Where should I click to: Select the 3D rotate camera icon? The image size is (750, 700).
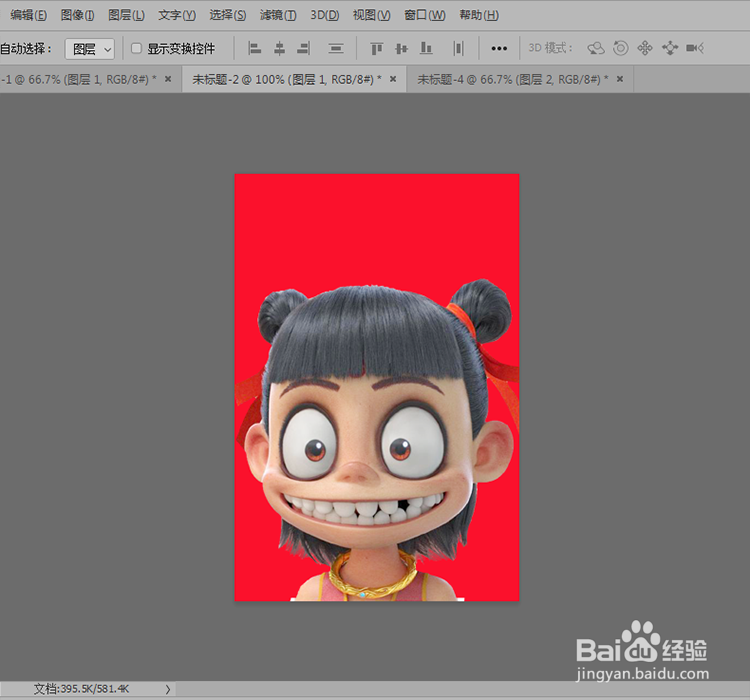(x=596, y=48)
